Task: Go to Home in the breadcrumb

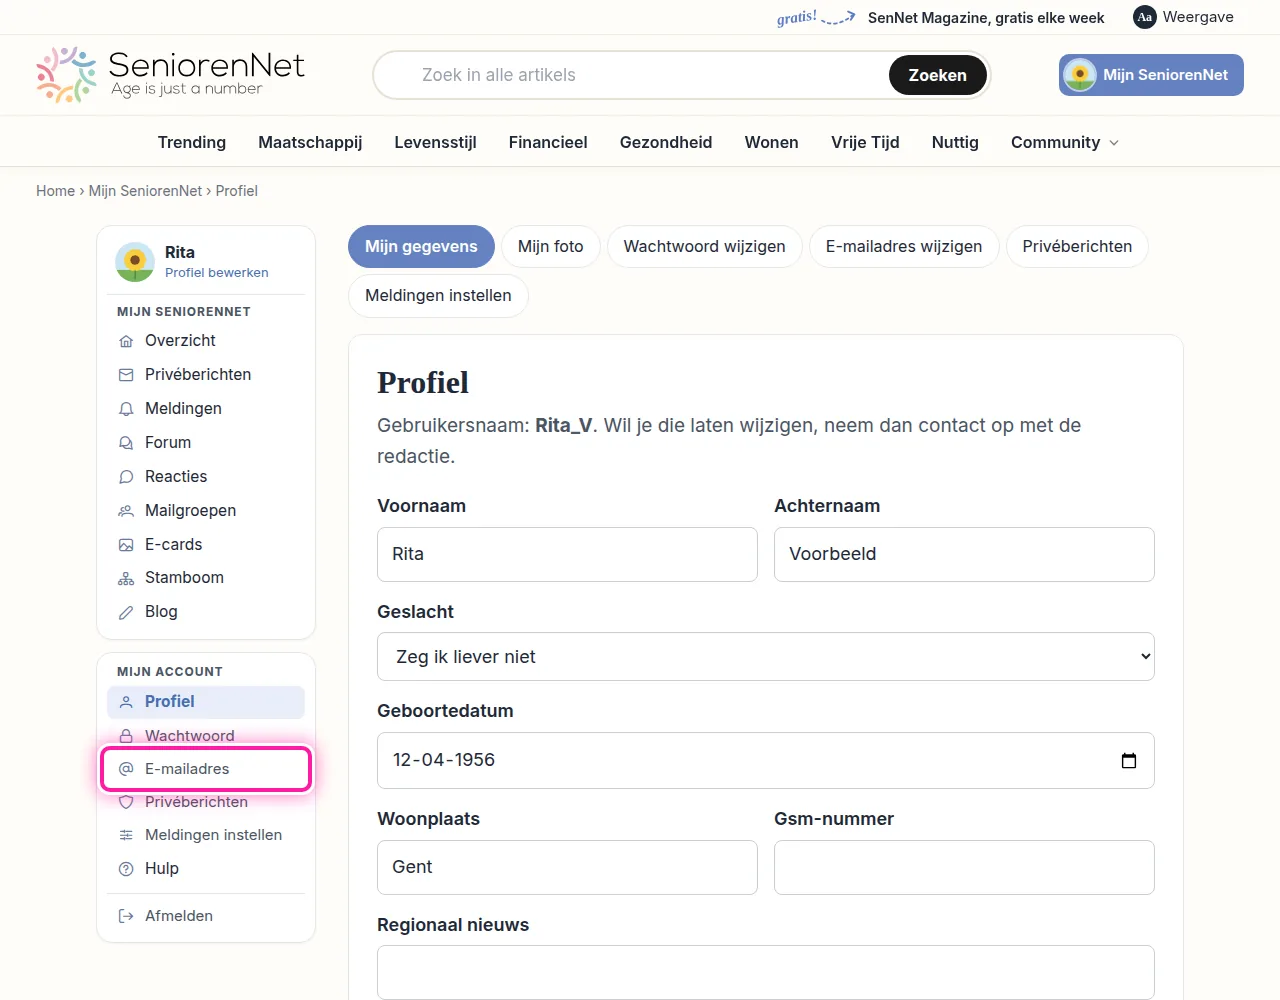Action: tap(55, 191)
